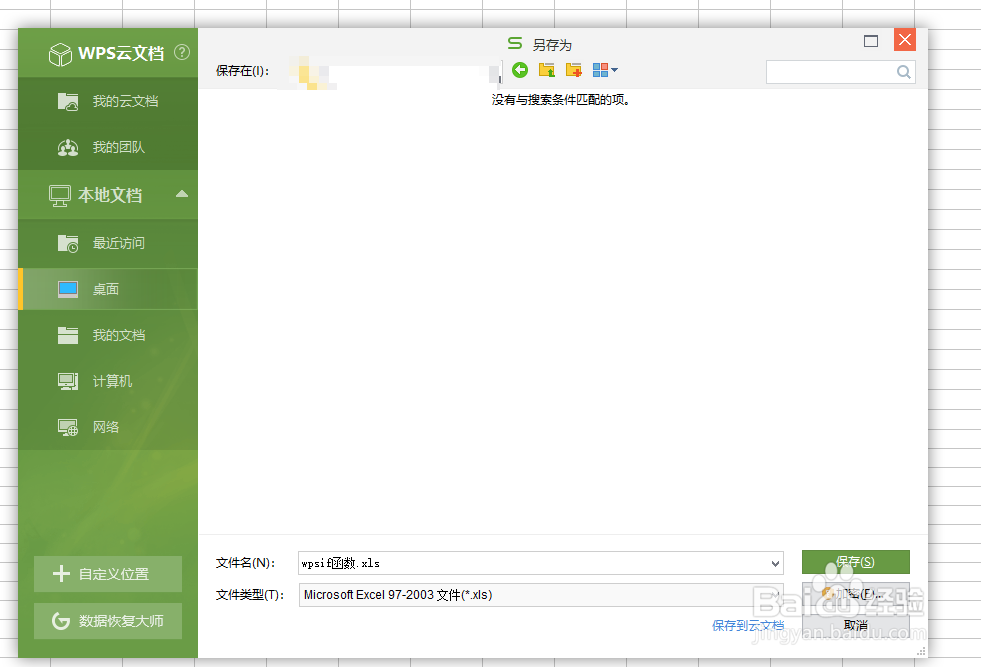This screenshot has height=667, width=981.
Task: Click the Cancel (取消) button
Action: tap(855, 626)
